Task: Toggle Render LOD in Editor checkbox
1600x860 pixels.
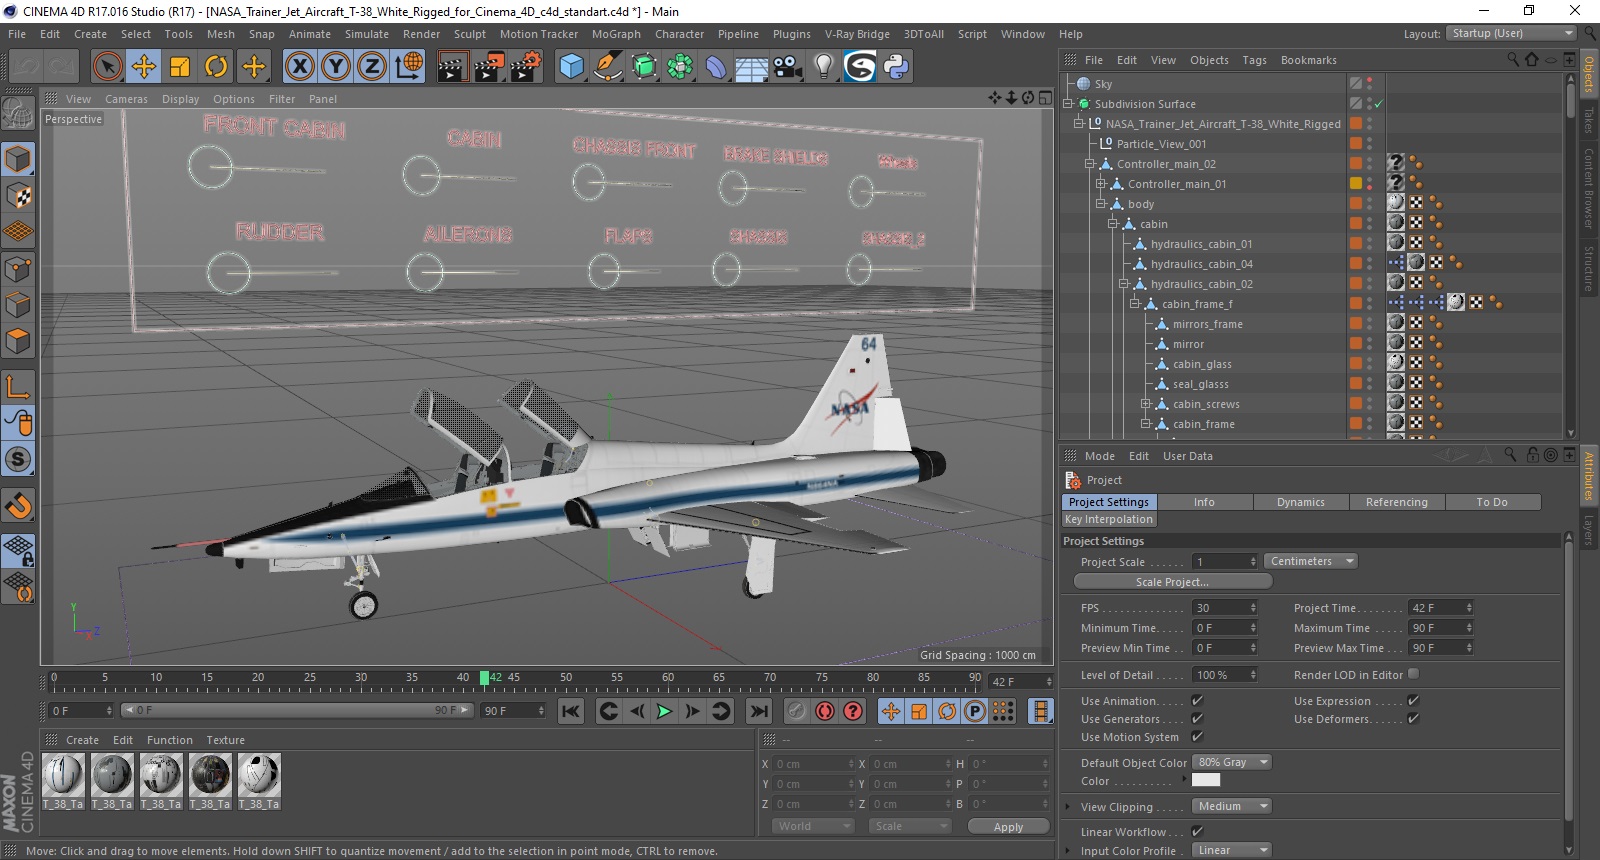Action: point(1413,674)
